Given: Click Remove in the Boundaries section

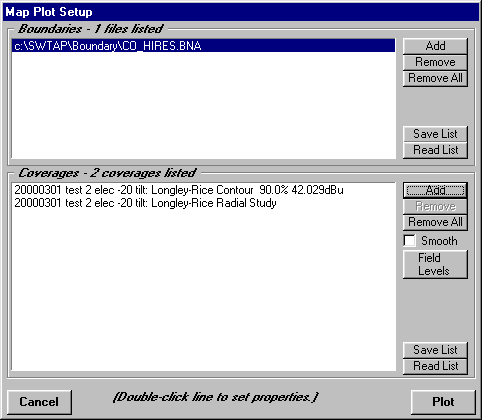Looking at the screenshot, I should (x=435, y=62).
